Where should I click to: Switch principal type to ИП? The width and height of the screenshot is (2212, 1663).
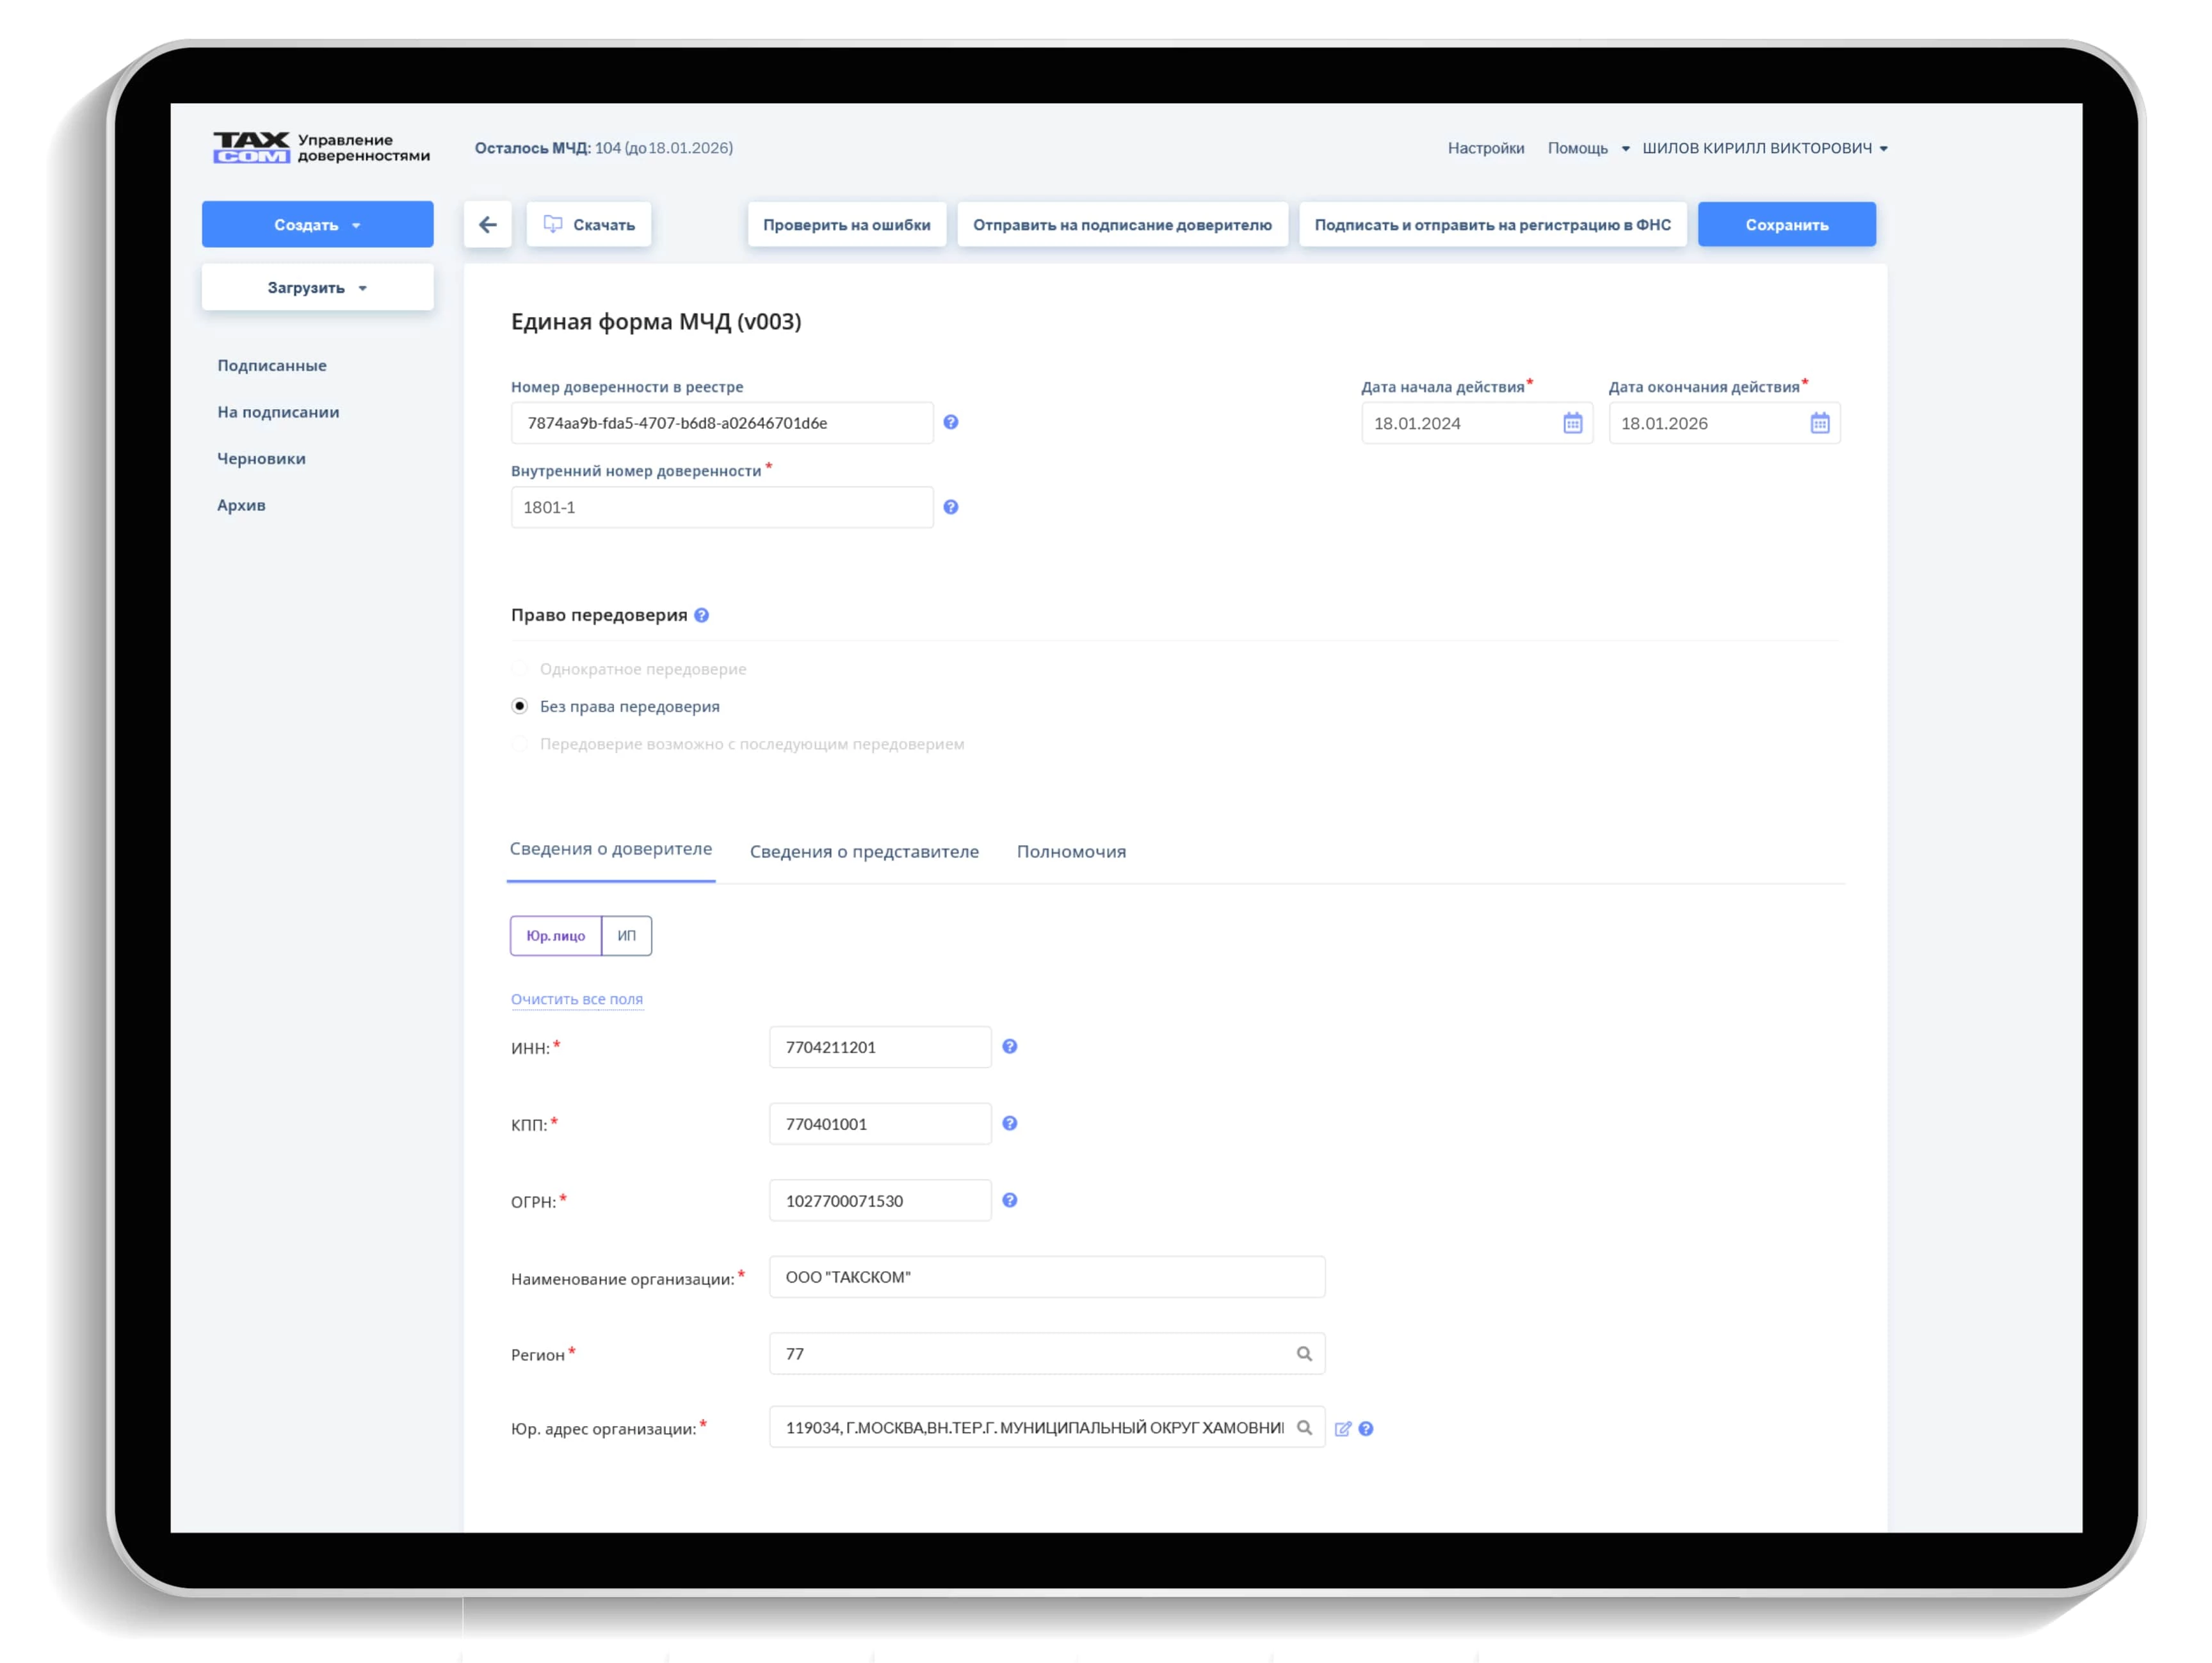[627, 936]
